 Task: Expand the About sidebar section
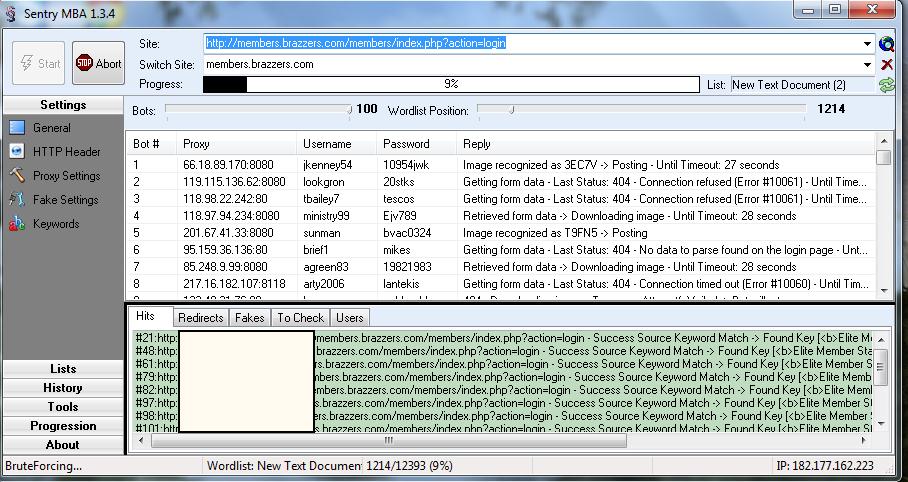[x=63, y=445]
